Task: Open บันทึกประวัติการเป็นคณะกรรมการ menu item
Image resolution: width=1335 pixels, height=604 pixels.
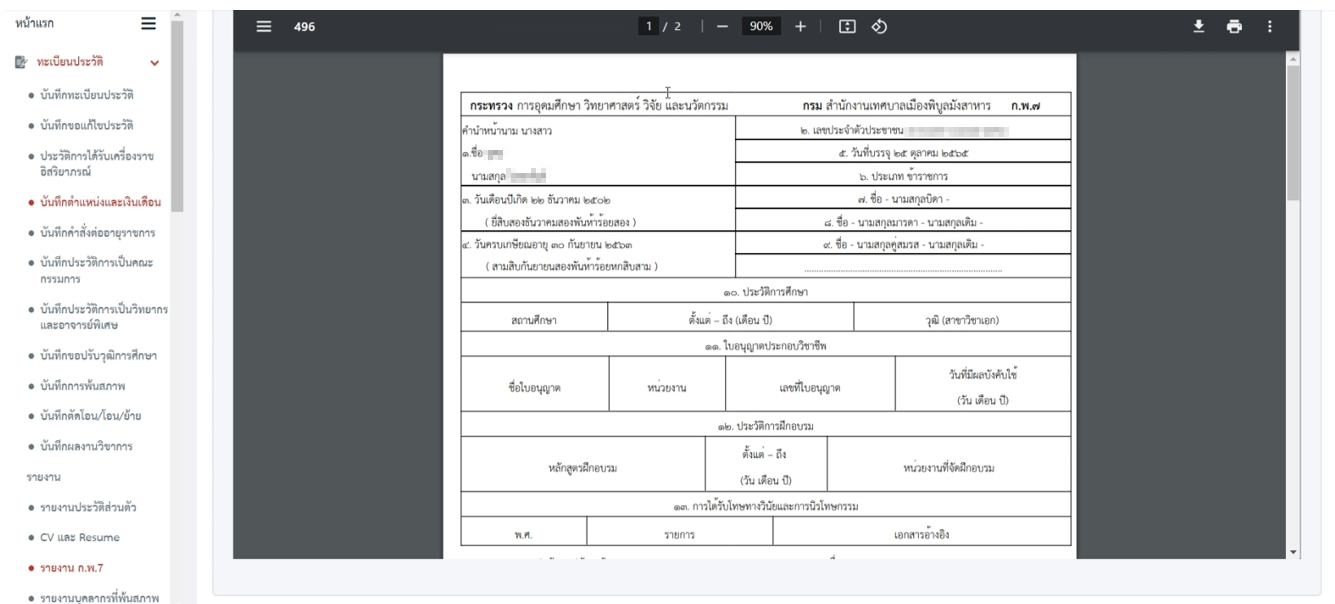Action: pos(96,271)
